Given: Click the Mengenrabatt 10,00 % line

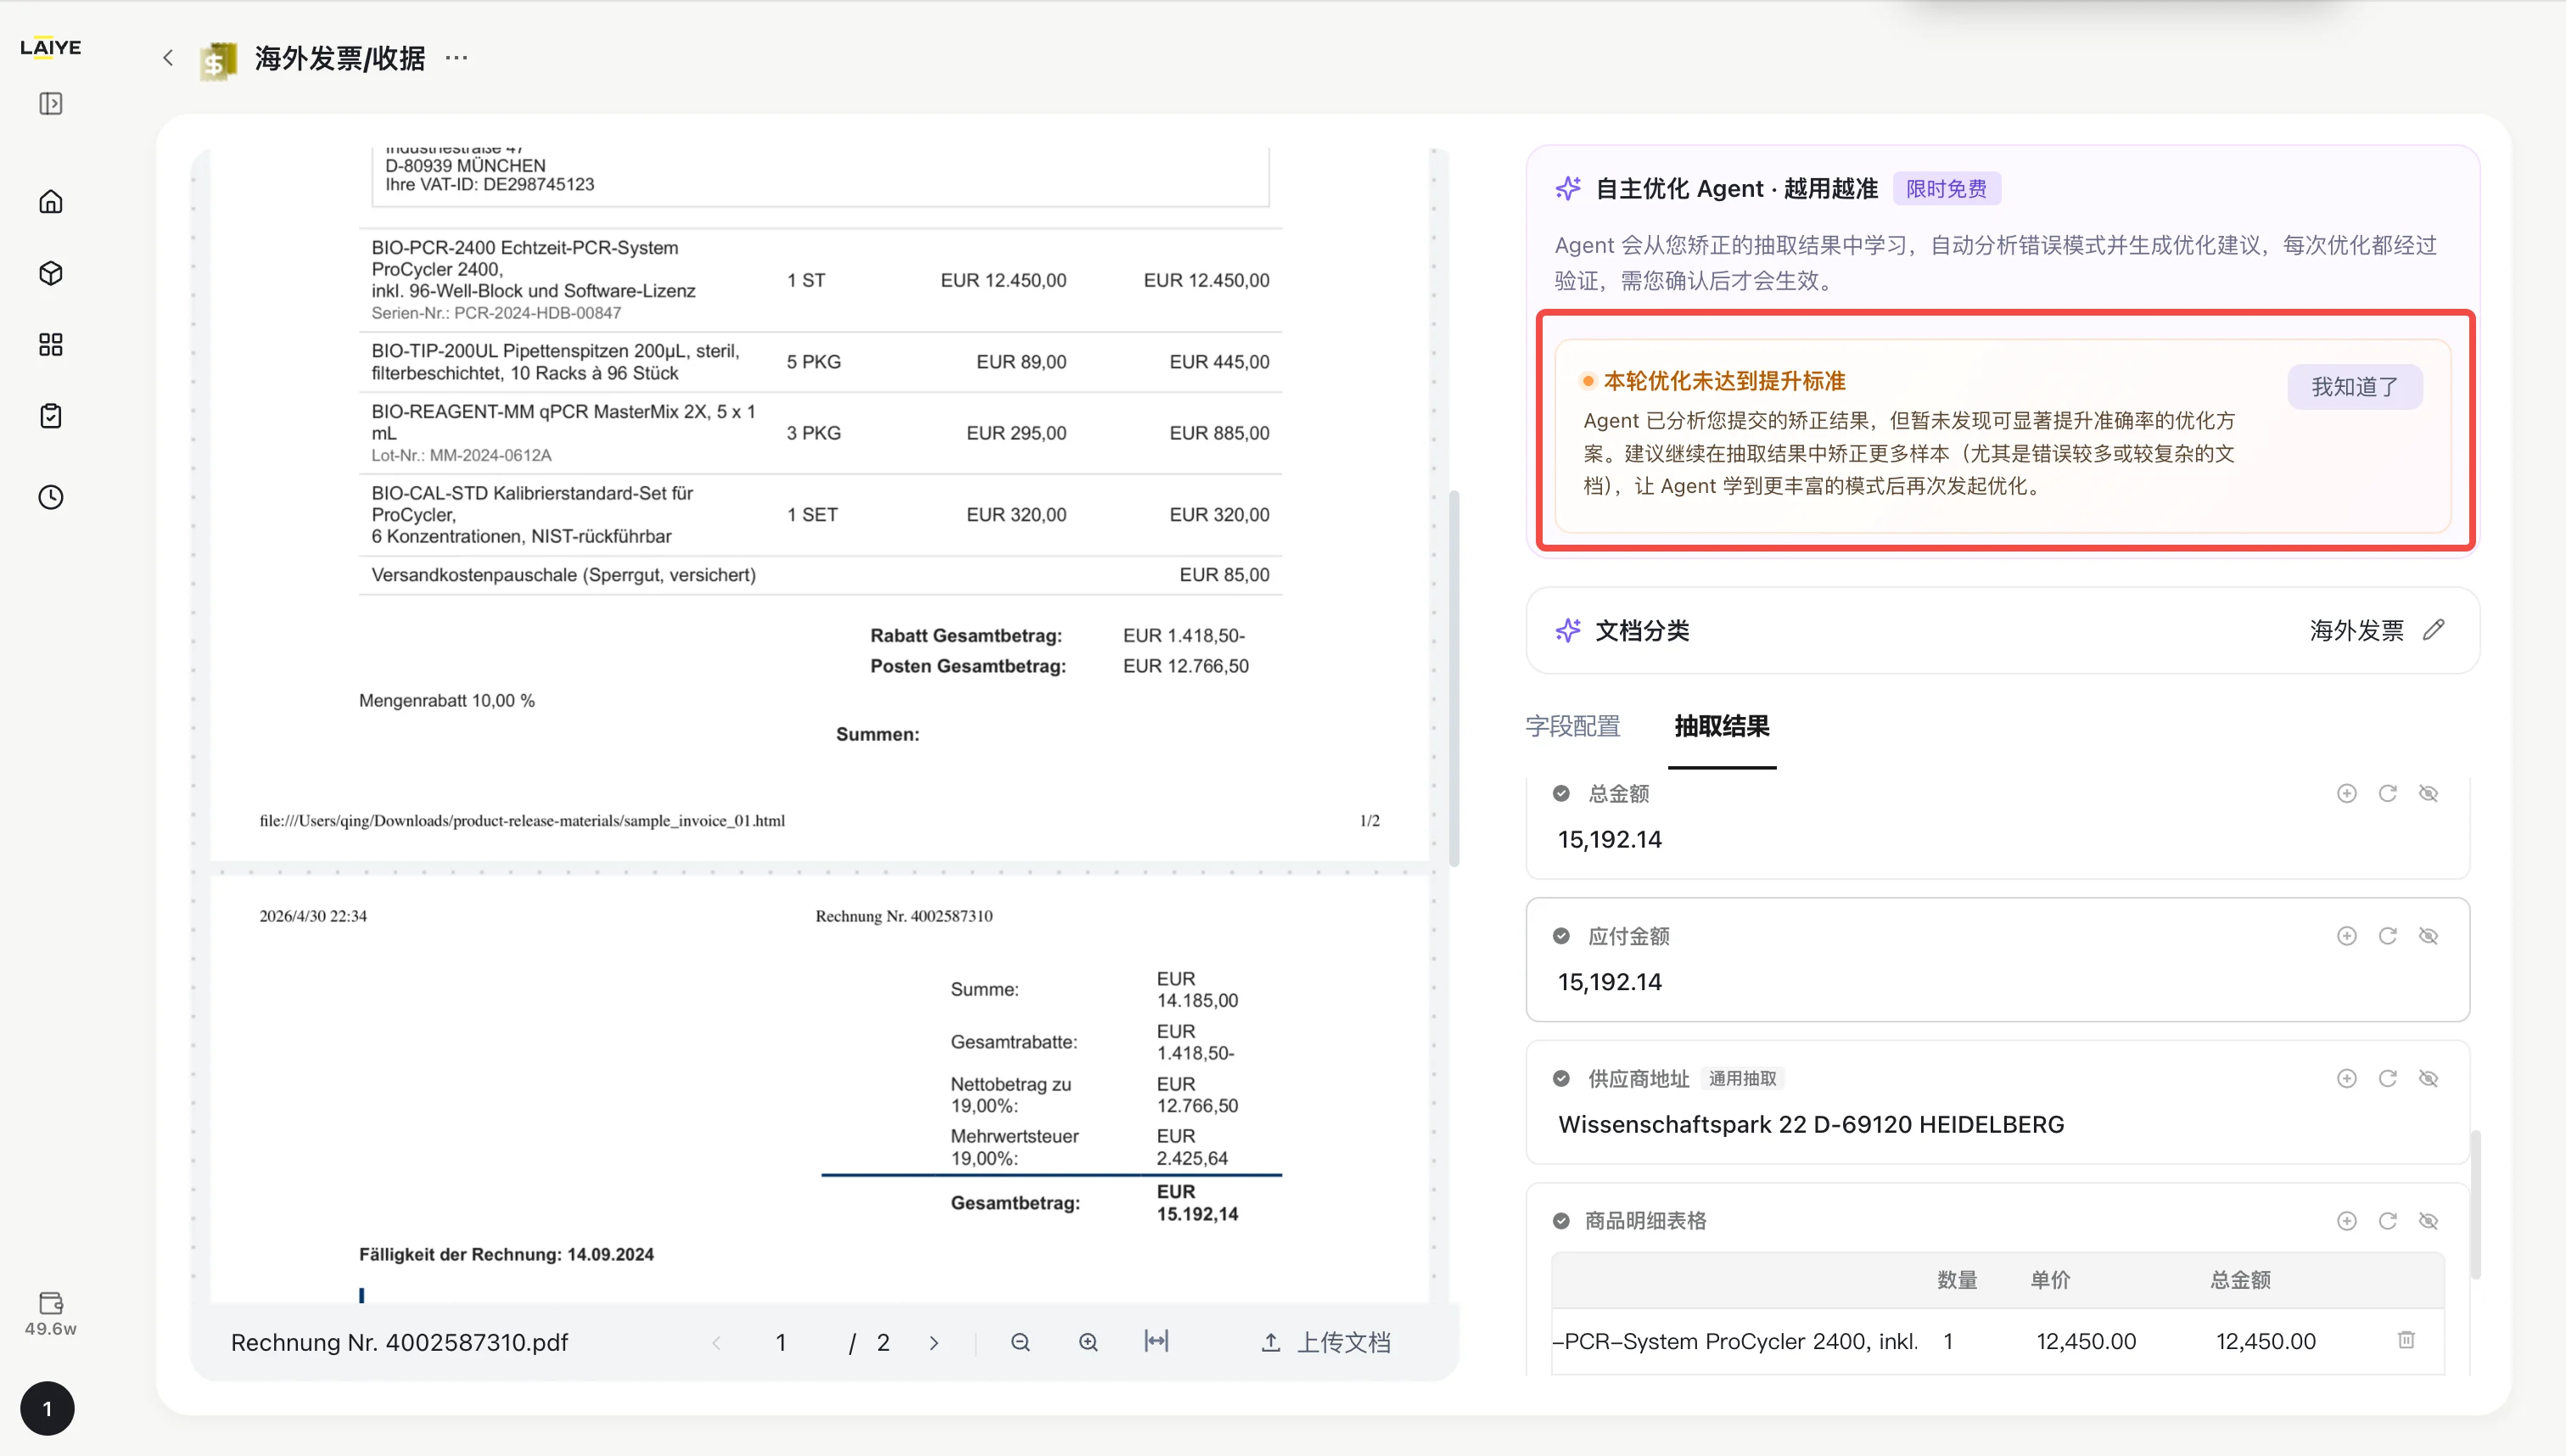Looking at the screenshot, I should (446, 701).
